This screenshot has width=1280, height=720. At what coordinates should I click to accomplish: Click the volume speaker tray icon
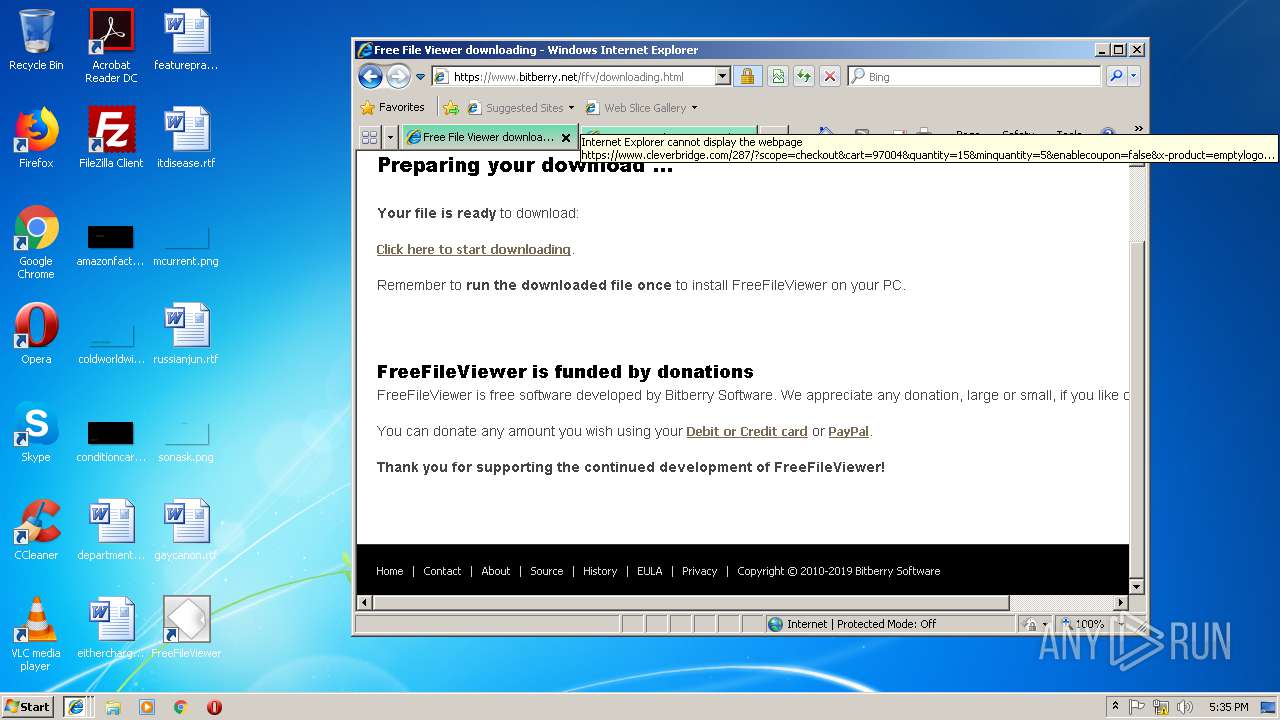coord(1185,707)
